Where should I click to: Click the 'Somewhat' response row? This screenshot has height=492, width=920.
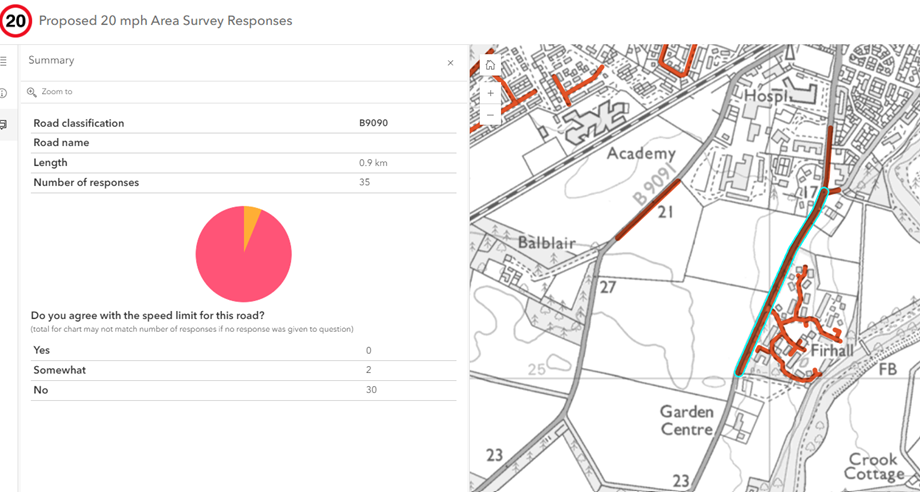point(243,370)
